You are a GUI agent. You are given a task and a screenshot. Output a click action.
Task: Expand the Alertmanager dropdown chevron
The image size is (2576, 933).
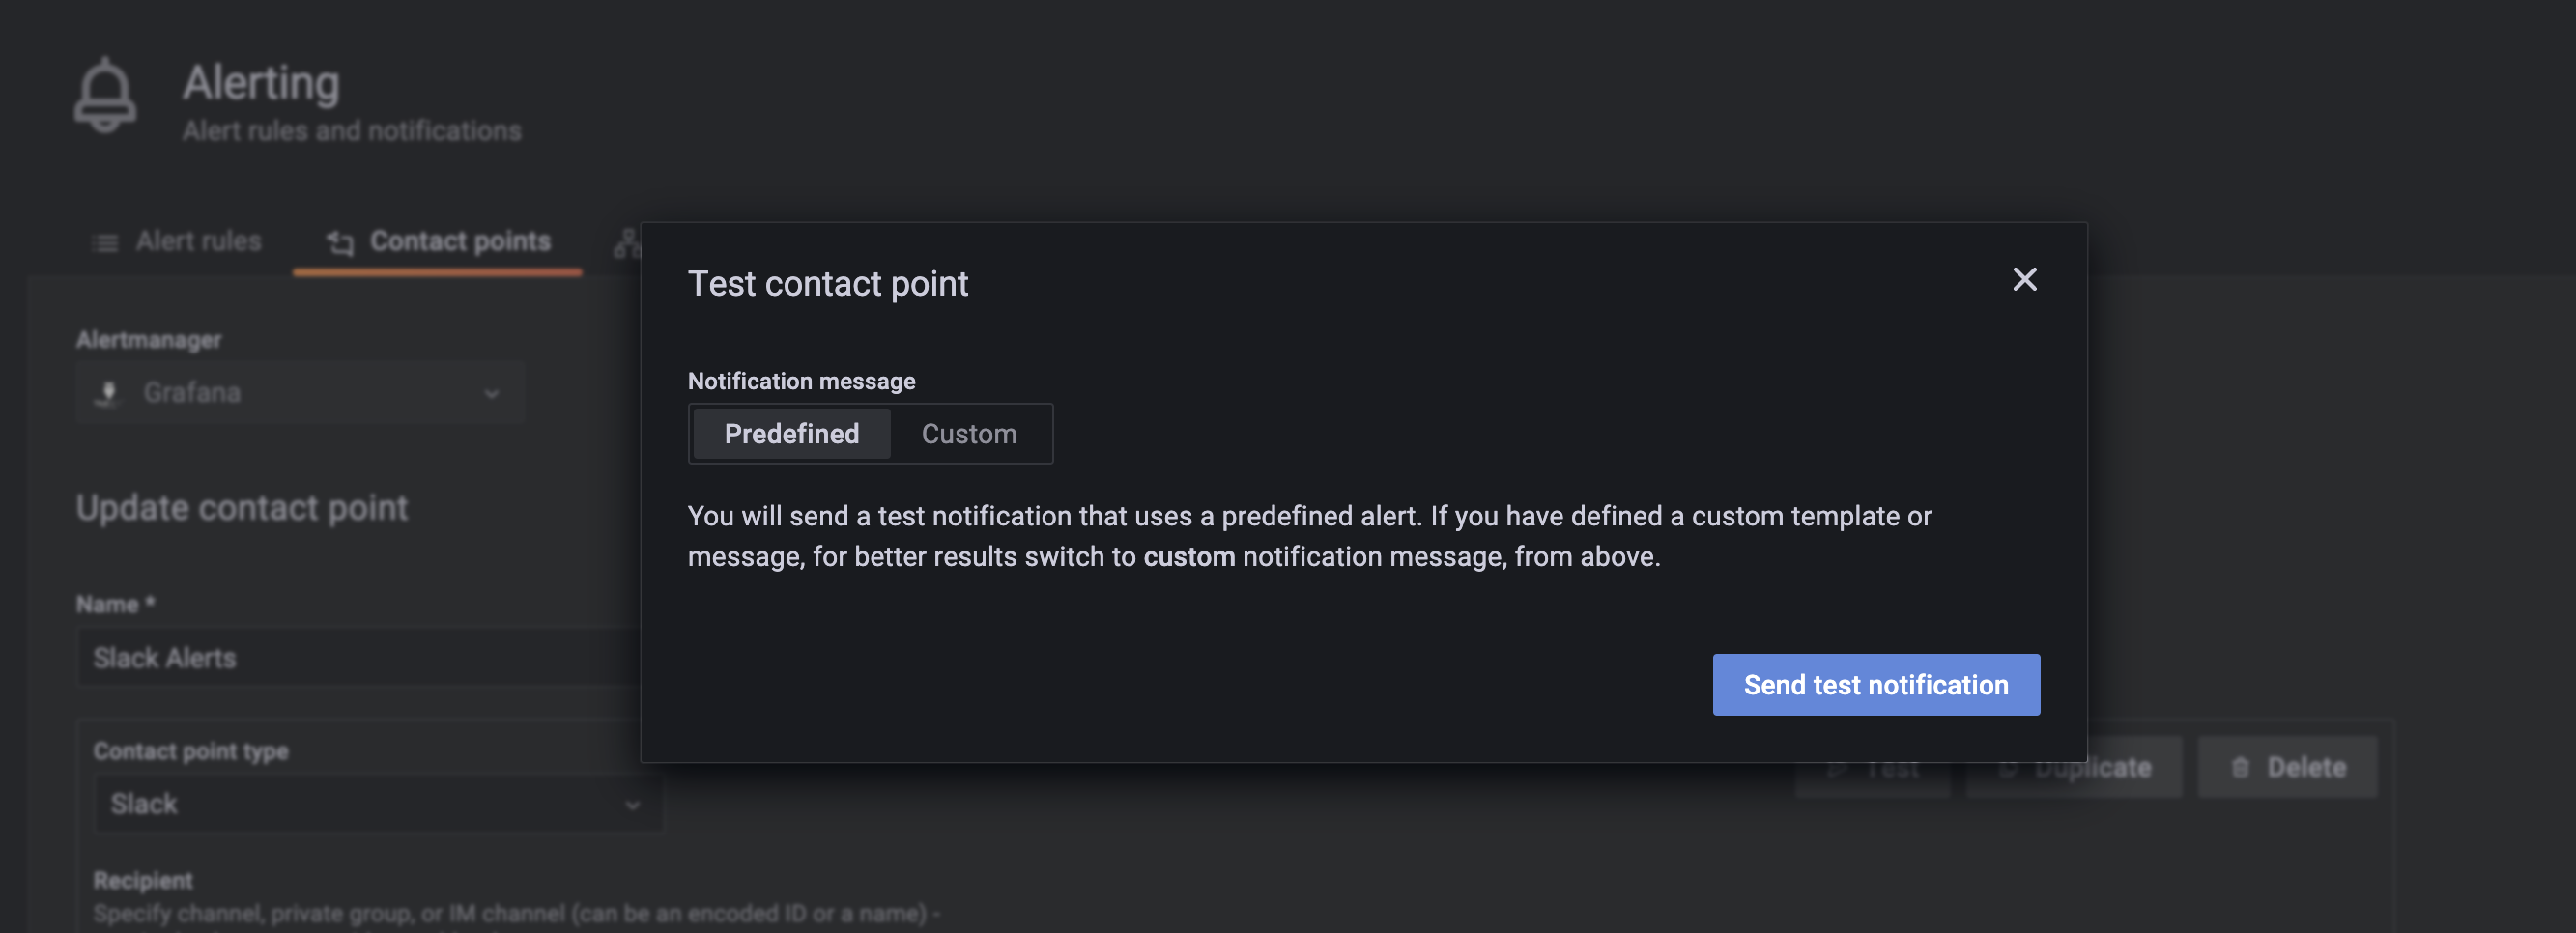tap(491, 394)
